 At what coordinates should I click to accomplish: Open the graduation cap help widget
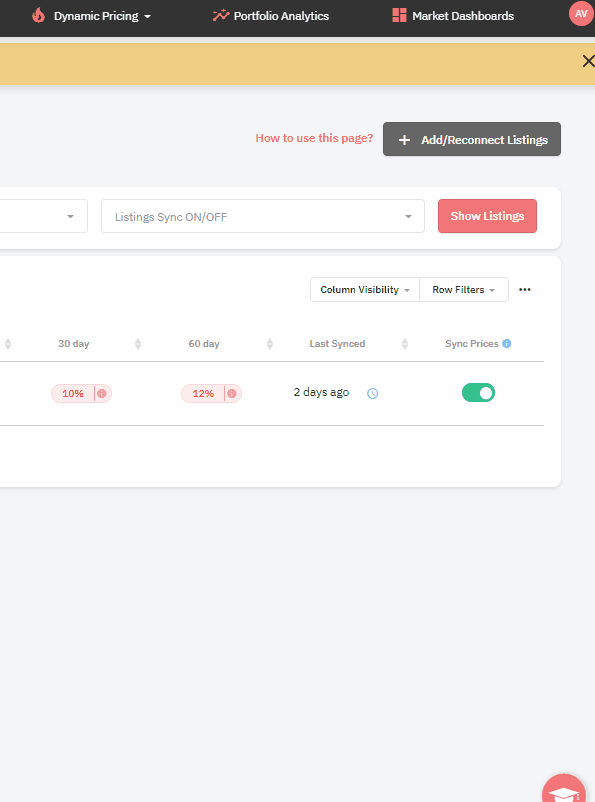coord(564,790)
